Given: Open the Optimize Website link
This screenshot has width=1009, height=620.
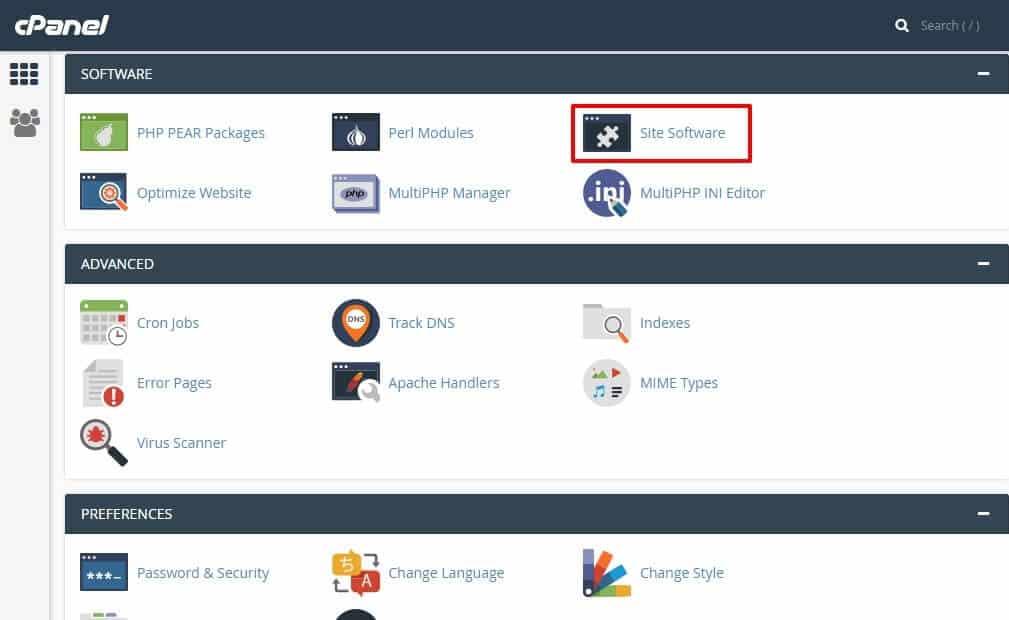Looking at the screenshot, I should coord(194,193).
